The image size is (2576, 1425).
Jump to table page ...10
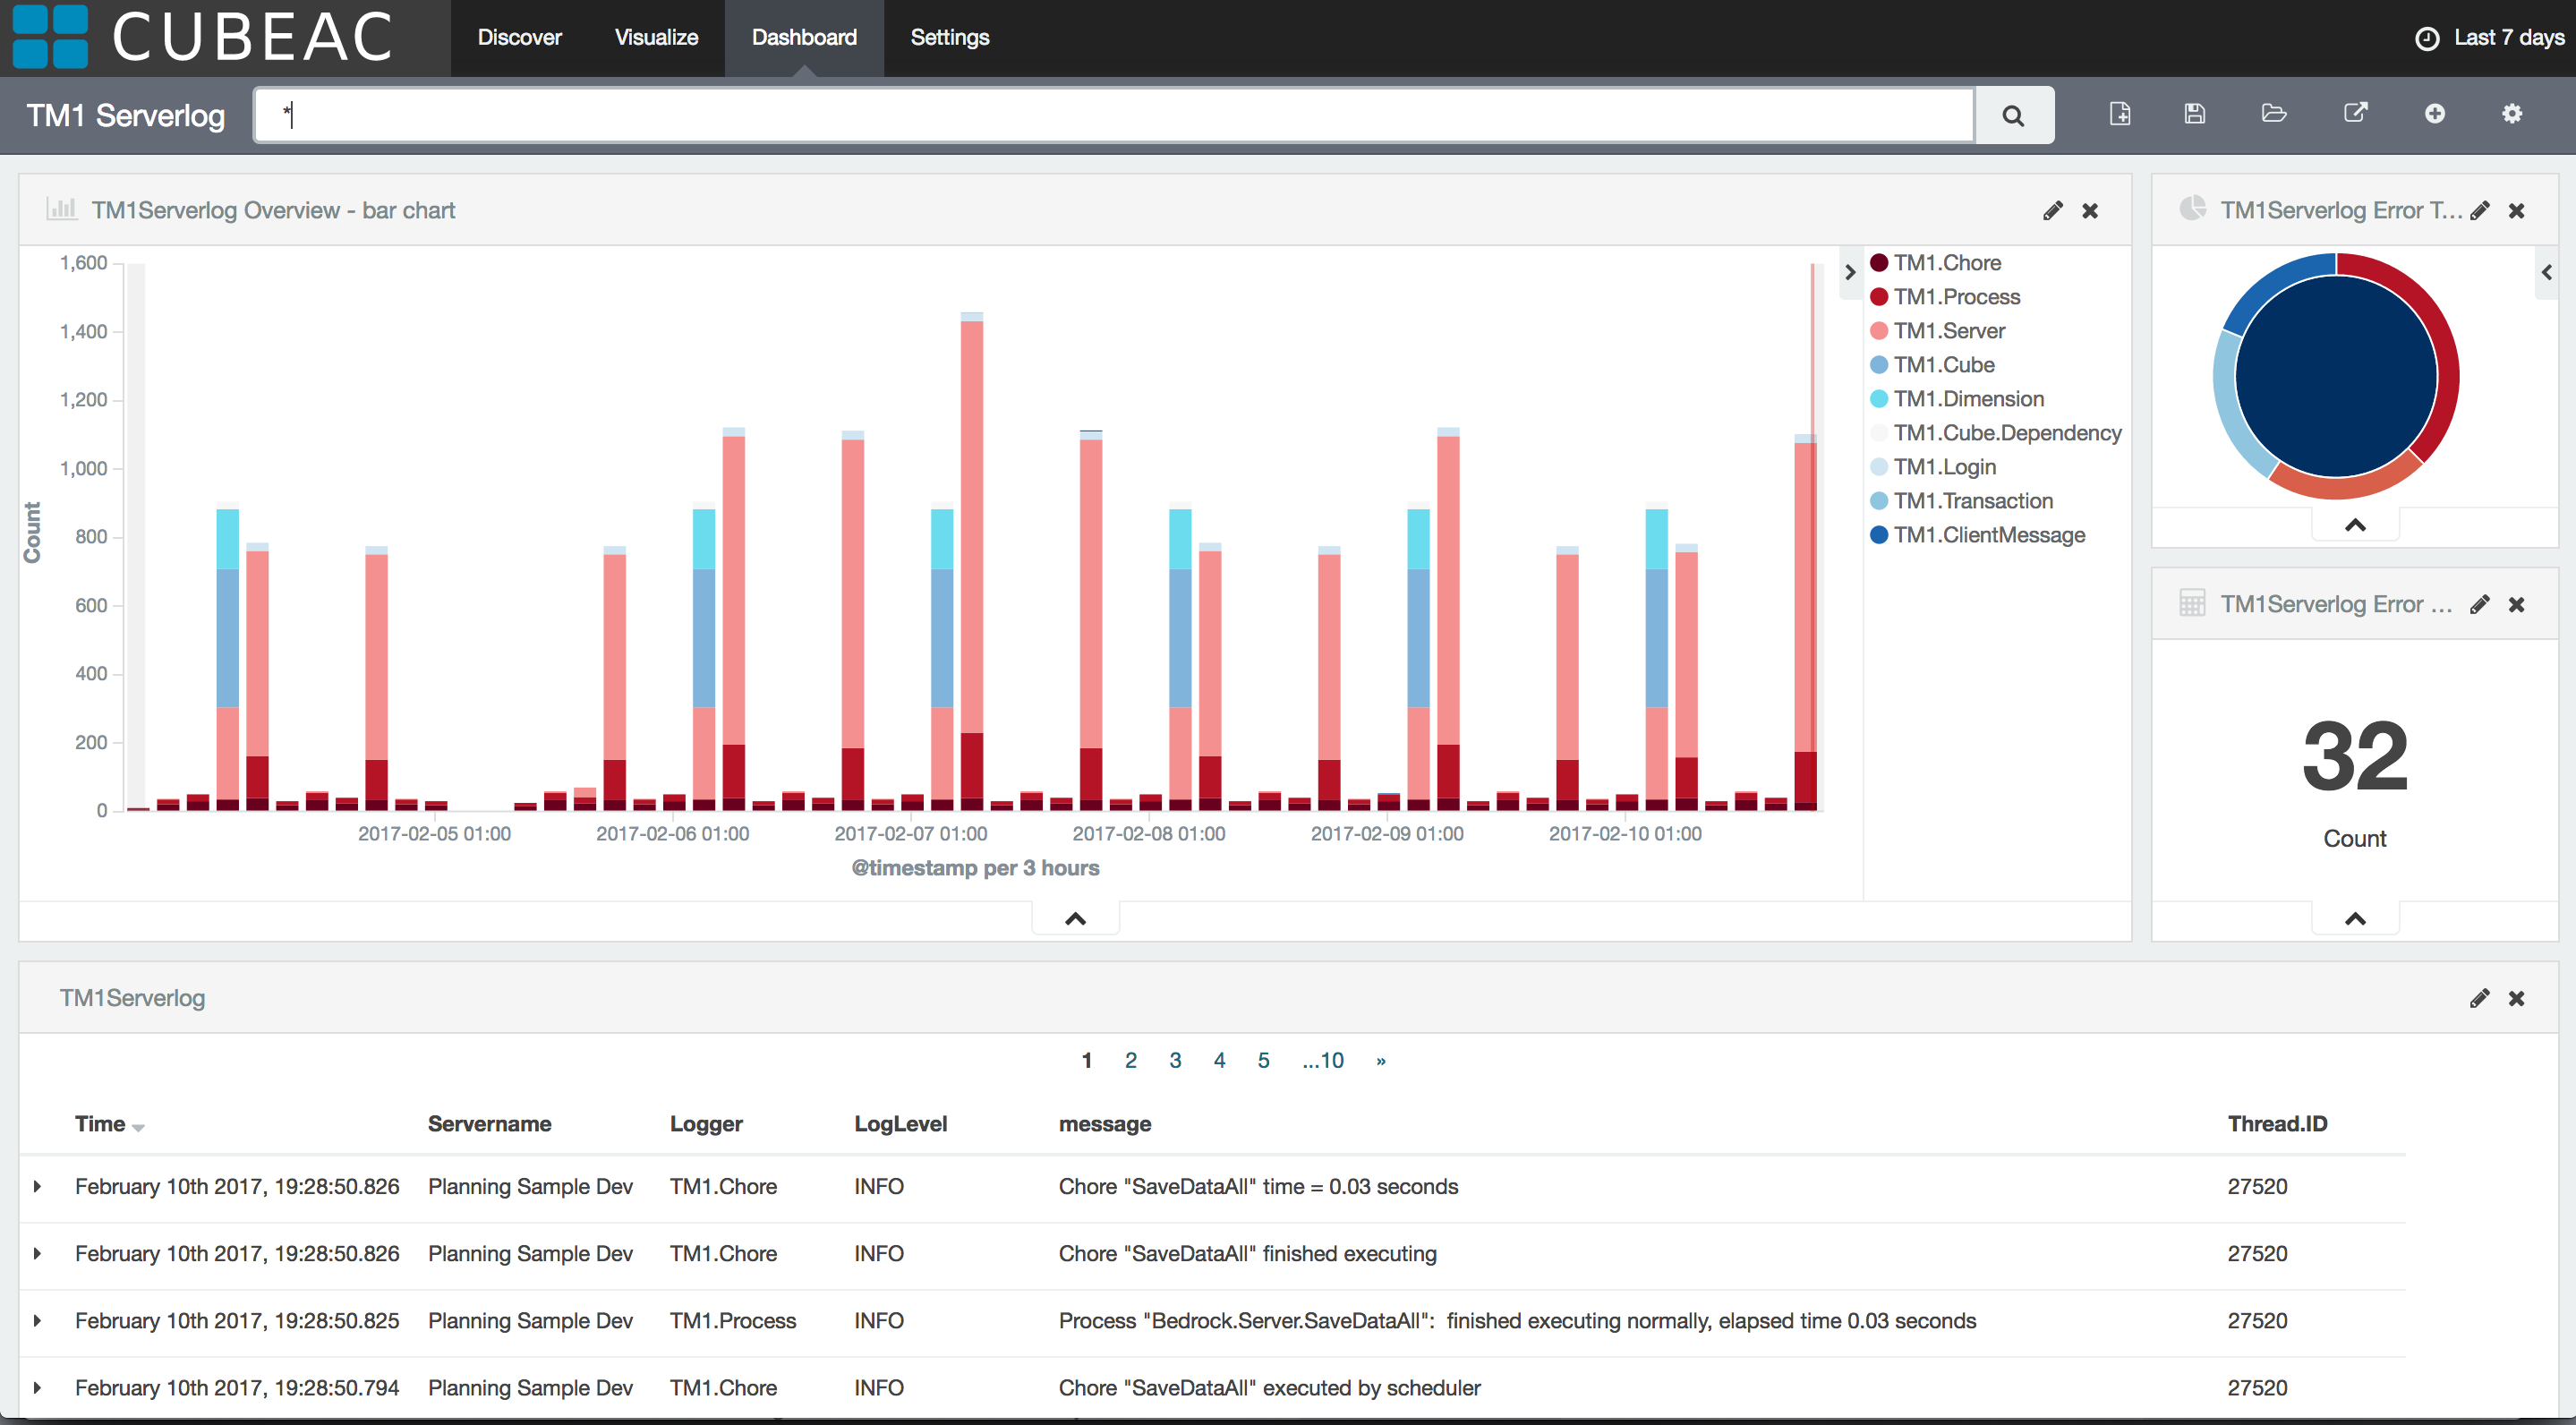tap(1323, 1061)
